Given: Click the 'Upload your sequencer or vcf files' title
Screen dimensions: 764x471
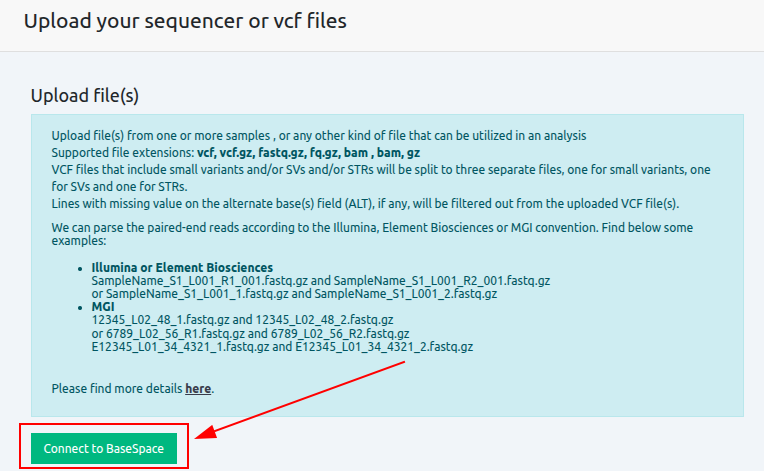Looking at the screenshot, I should pyautogui.click(x=185, y=21).
